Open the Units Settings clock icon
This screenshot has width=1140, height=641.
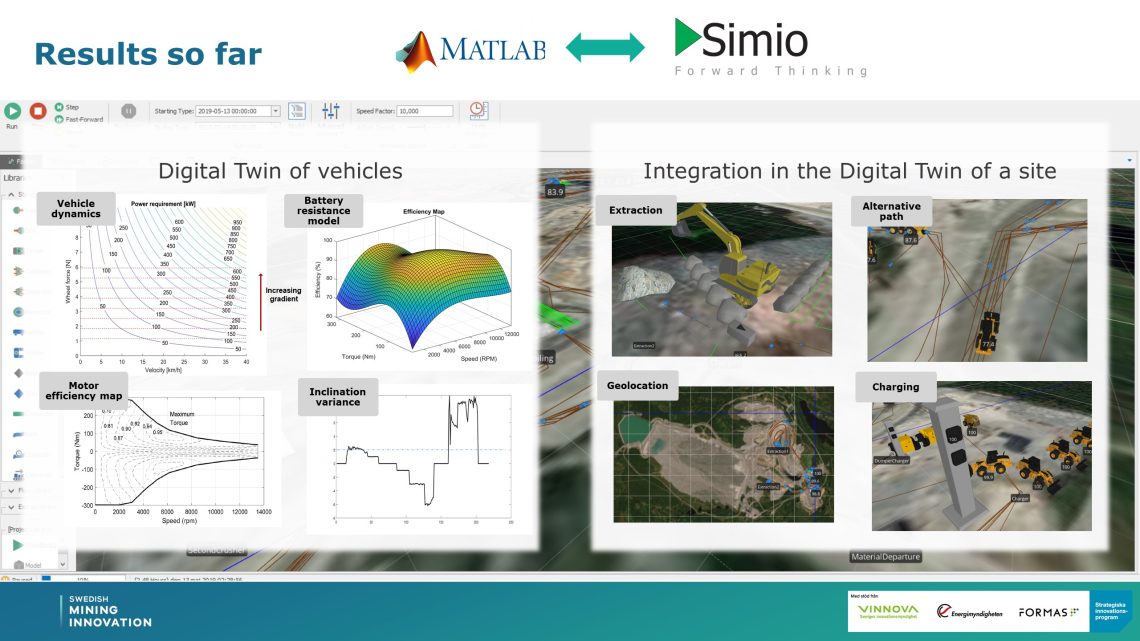[478, 110]
